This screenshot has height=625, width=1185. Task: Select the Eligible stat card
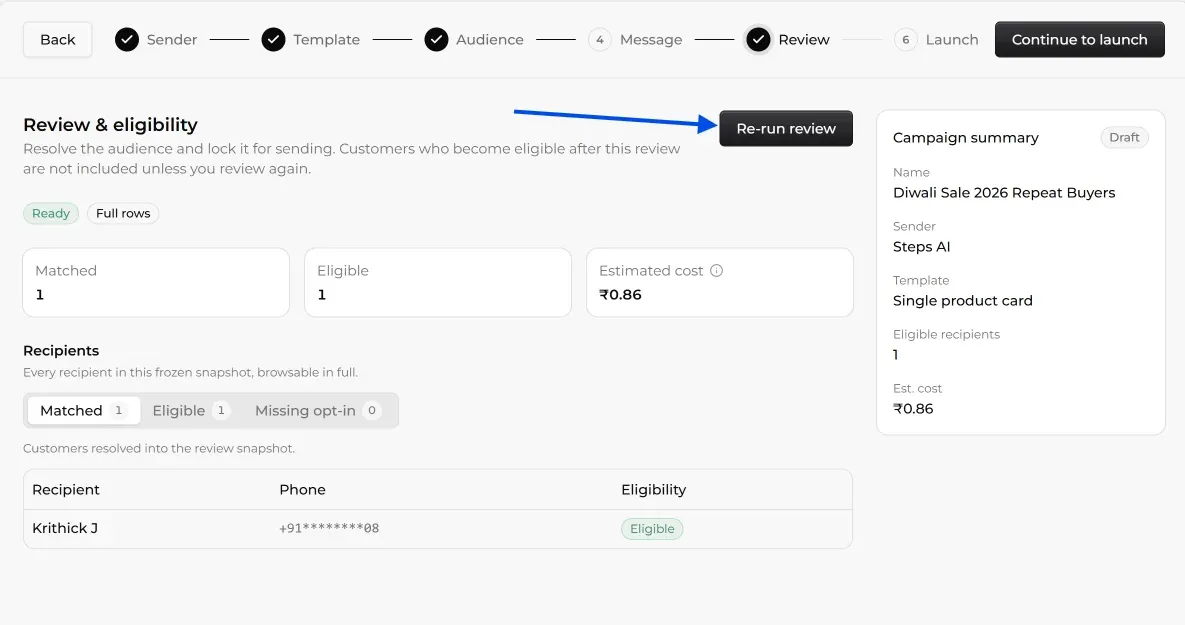pos(438,283)
